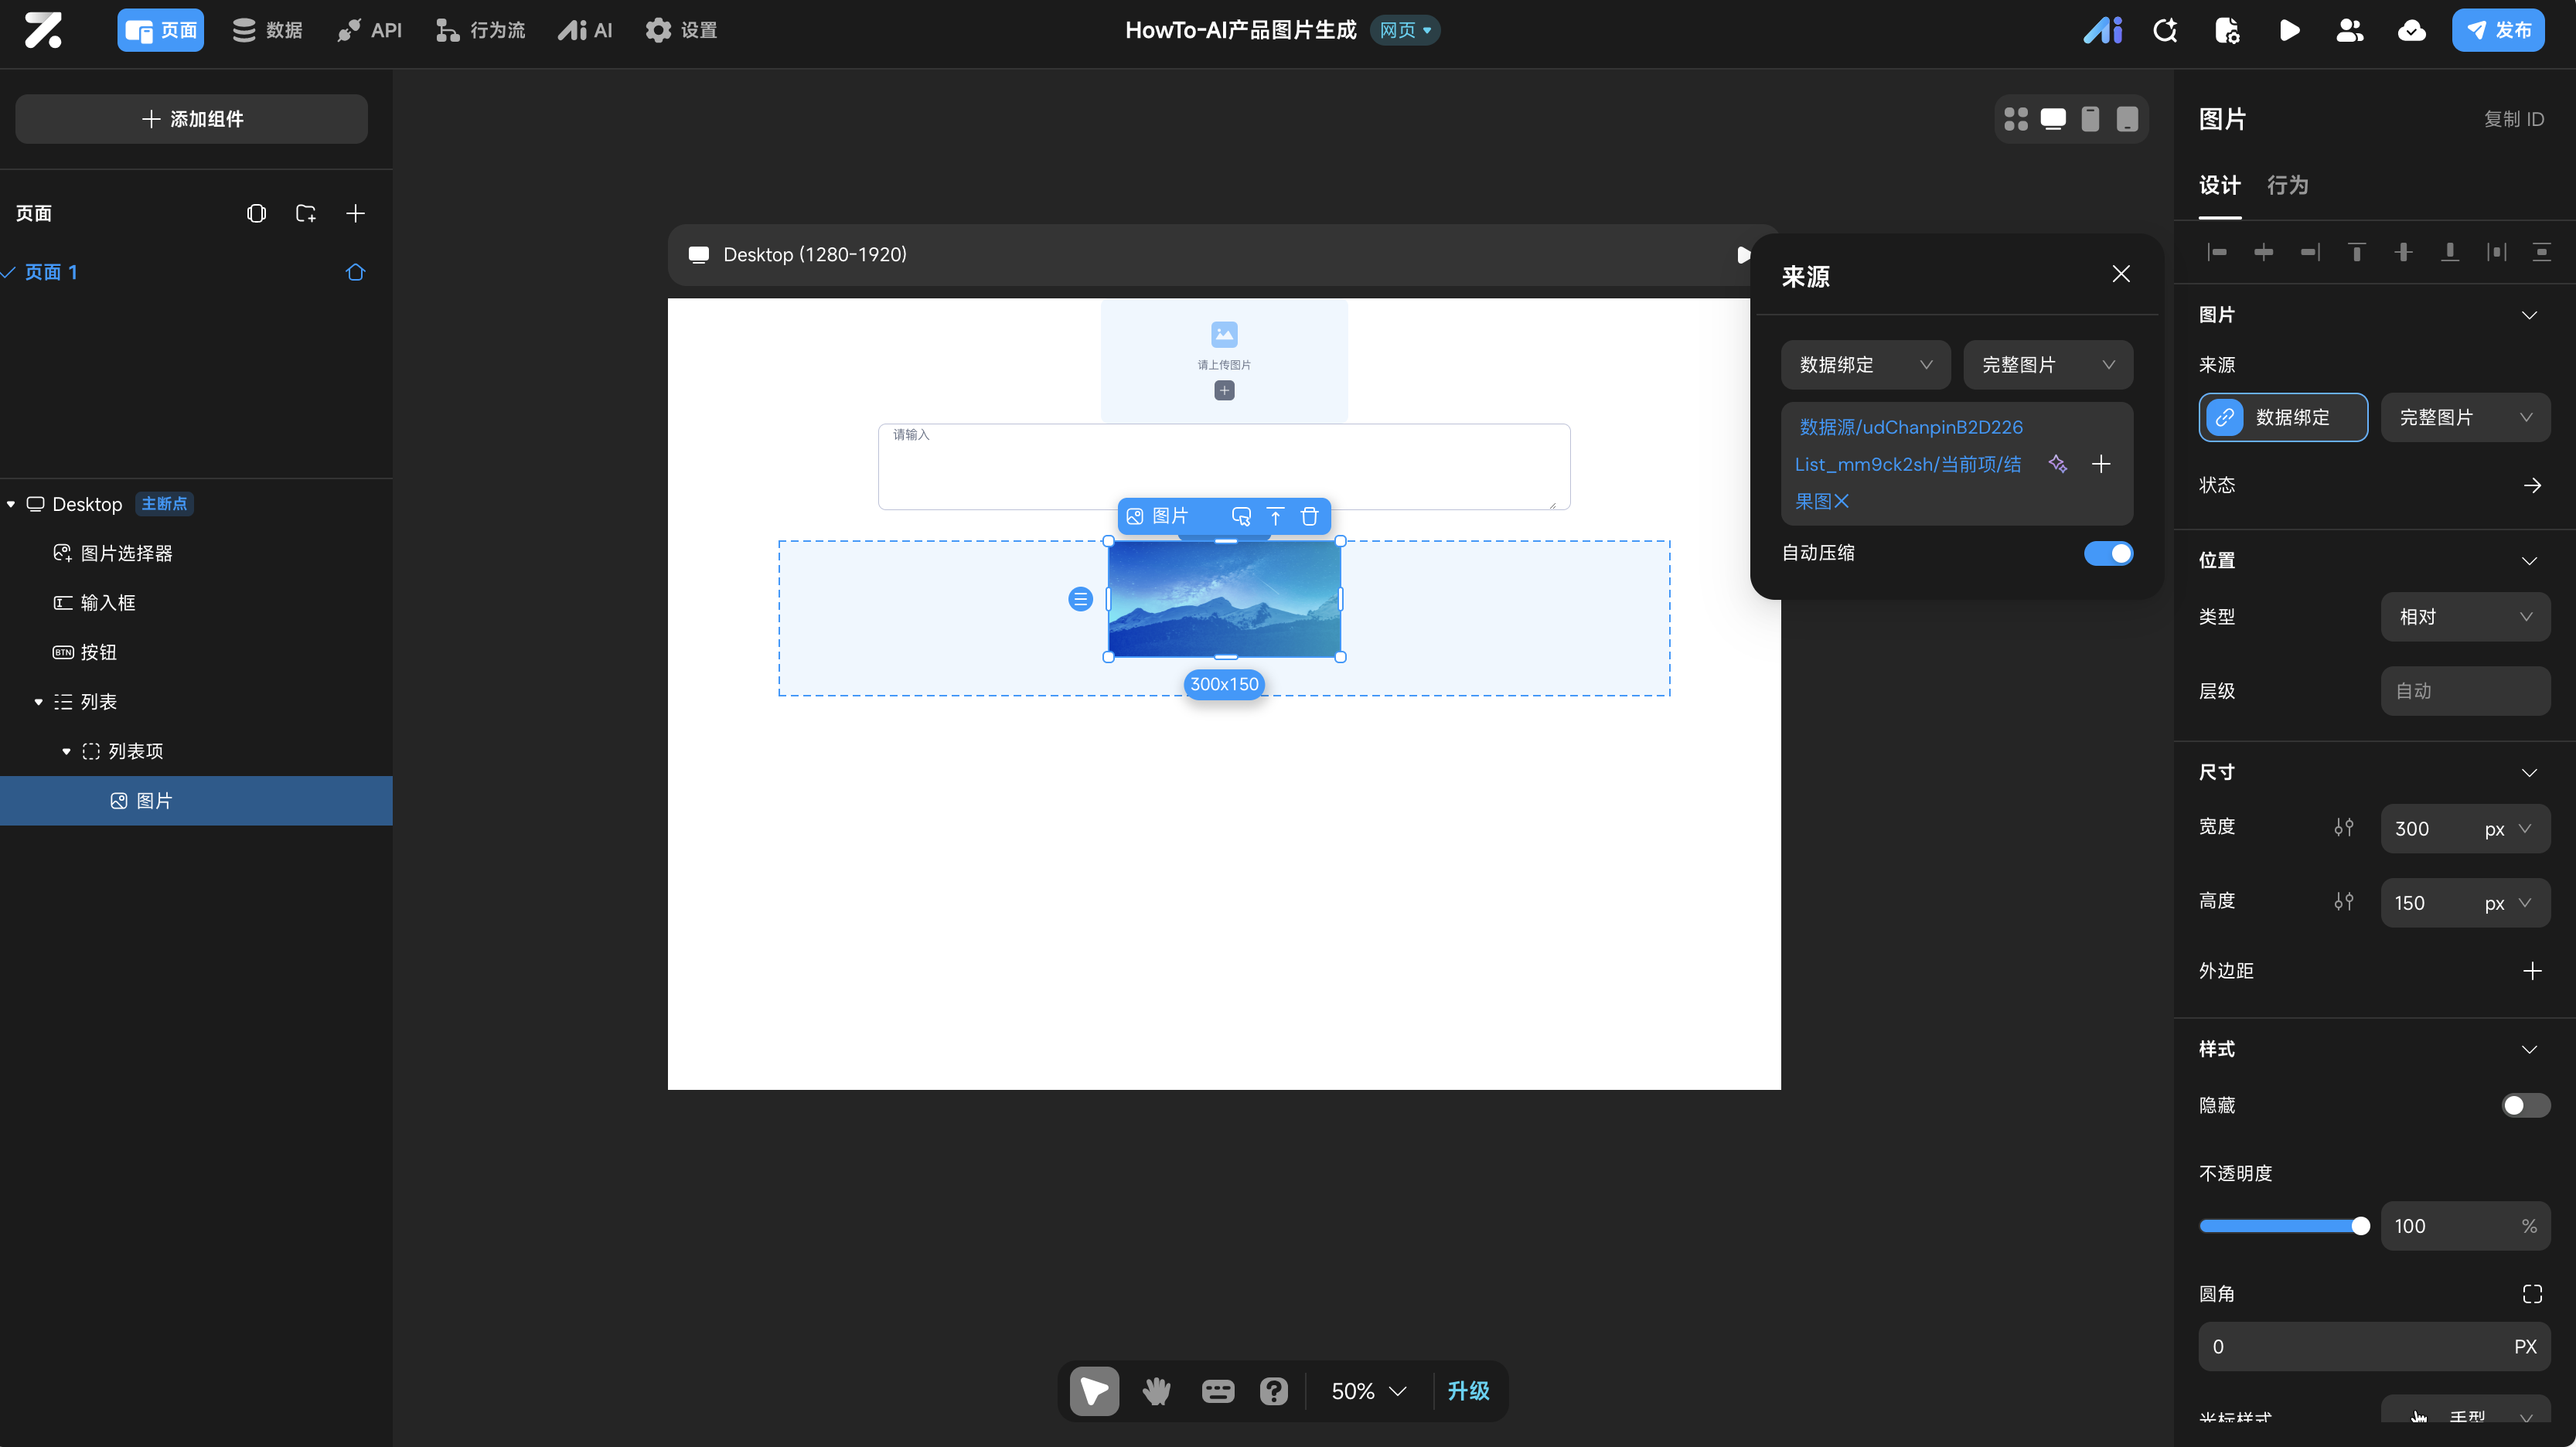Image resolution: width=2576 pixels, height=1447 pixels.
Task: Switch to the 行为 tab
Action: [x=2287, y=185]
